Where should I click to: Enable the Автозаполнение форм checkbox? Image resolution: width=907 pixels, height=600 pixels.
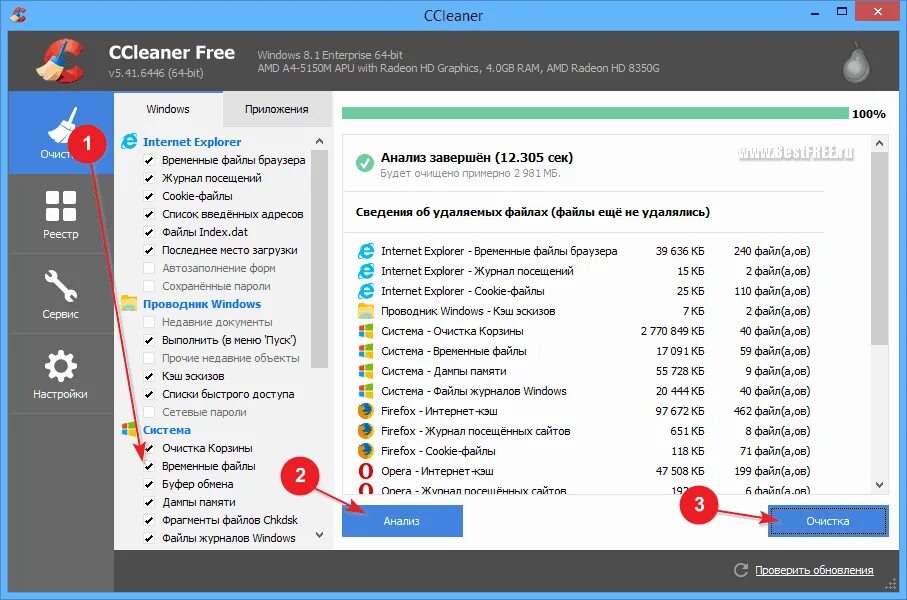(149, 268)
